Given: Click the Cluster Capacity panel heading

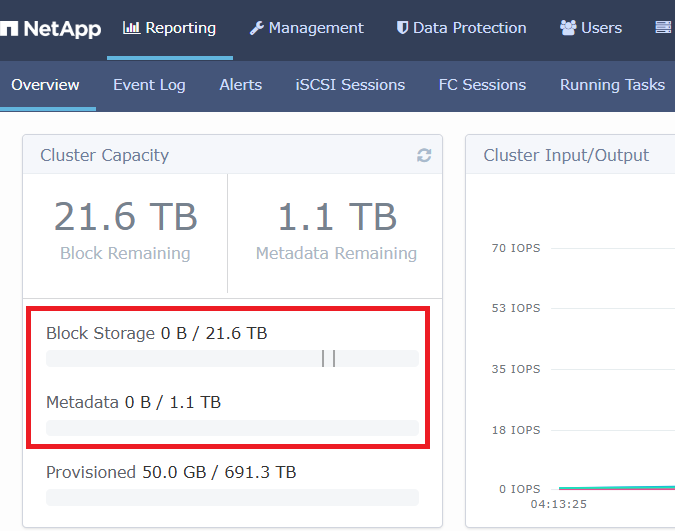Looking at the screenshot, I should coord(104,155).
